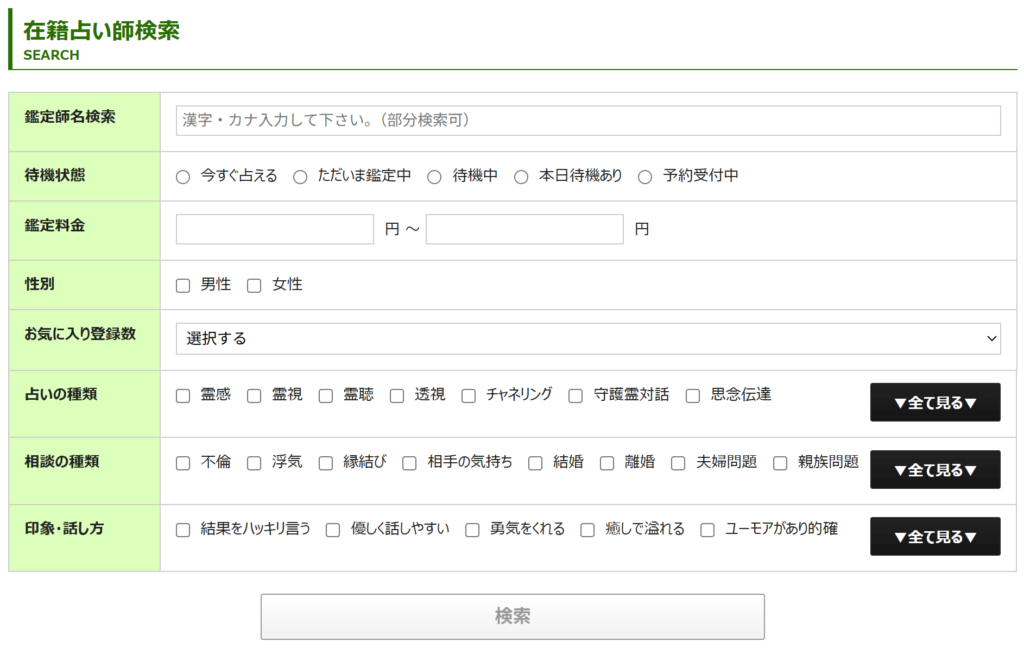Enable the 霊感 checkbox
Screen dimensions: 1024x648
[x=183, y=396]
